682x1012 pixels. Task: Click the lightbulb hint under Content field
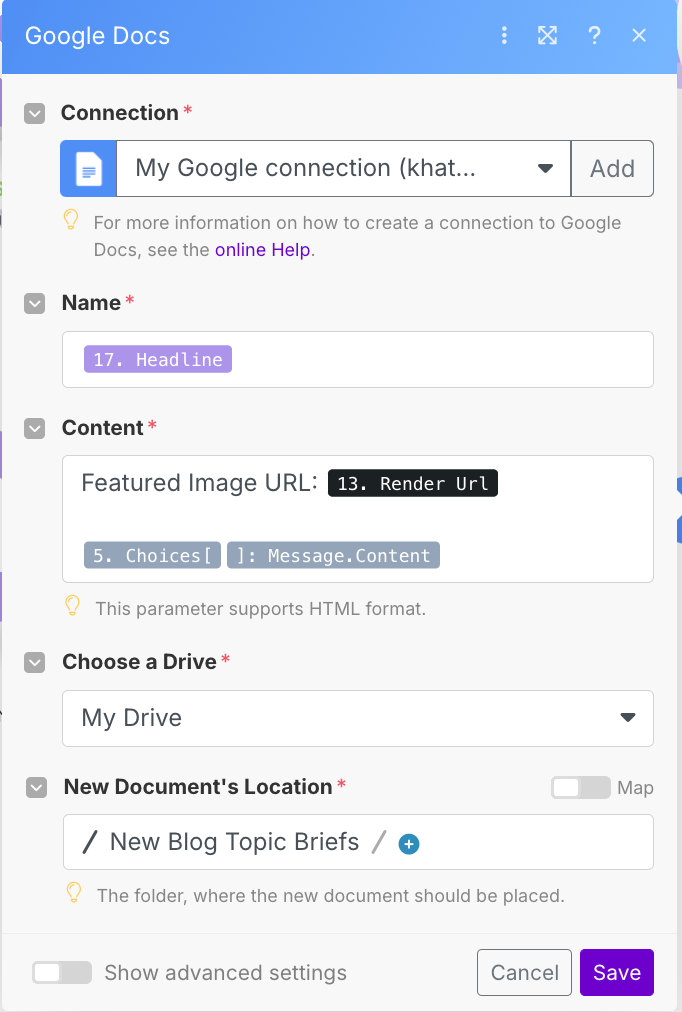point(72,606)
